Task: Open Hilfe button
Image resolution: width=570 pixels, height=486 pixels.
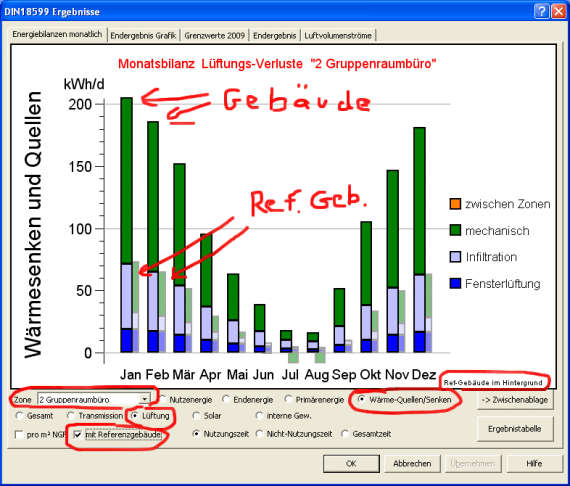Action: click(x=534, y=463)
